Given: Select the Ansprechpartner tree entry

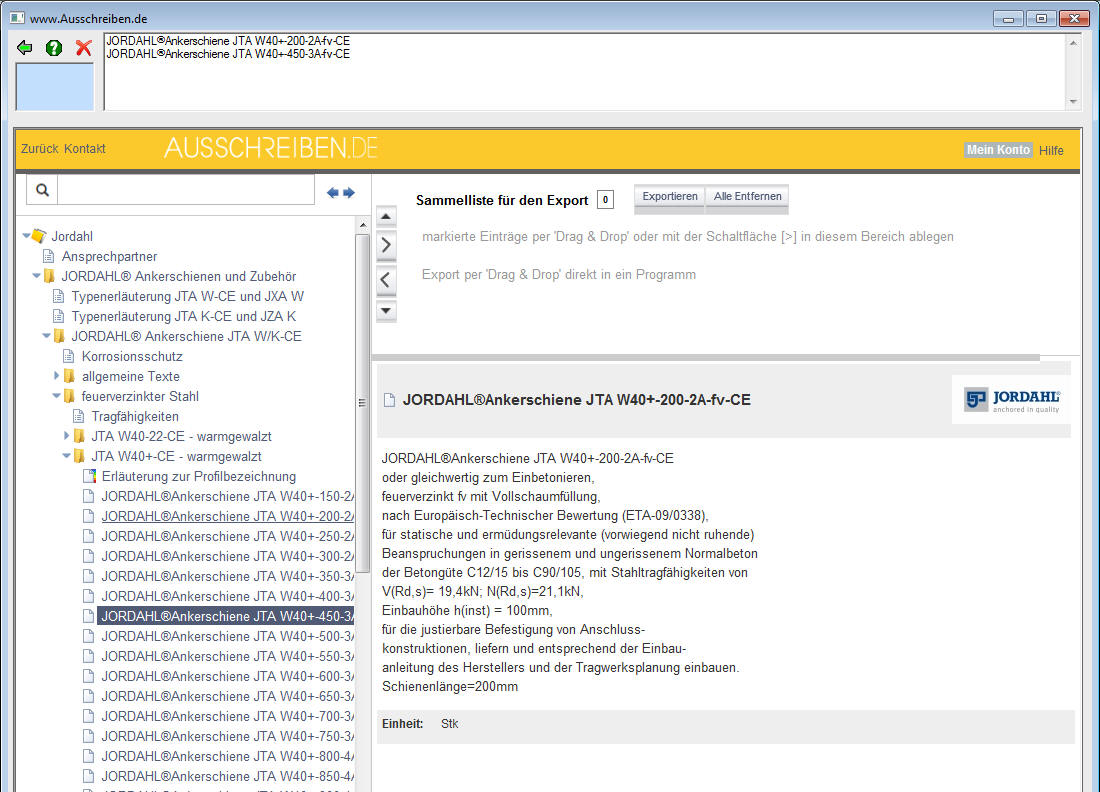Looking at the screenshot, I should (x=109, y=256).
